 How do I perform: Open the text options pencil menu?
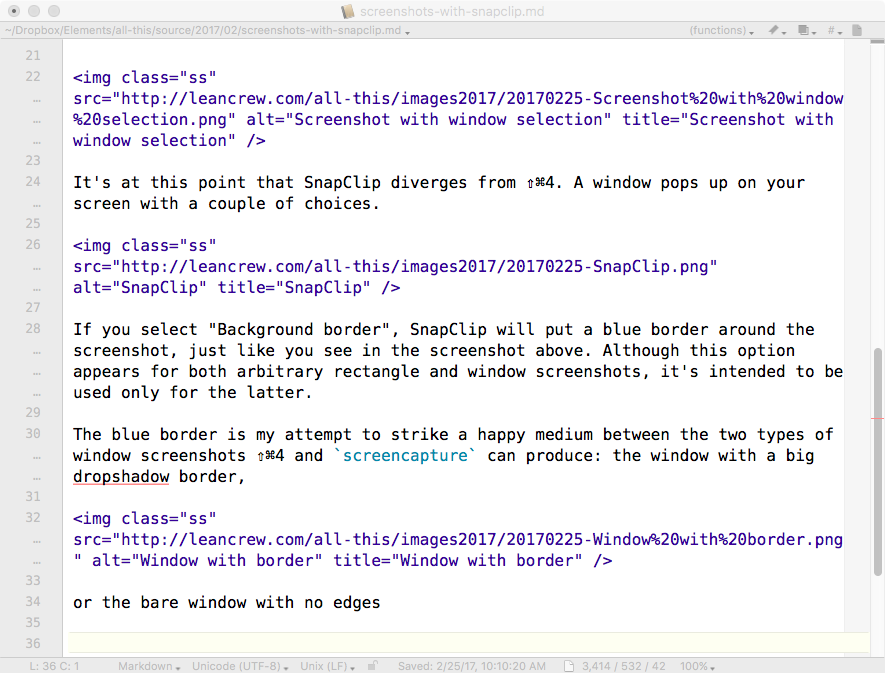(x=777, y=31)
